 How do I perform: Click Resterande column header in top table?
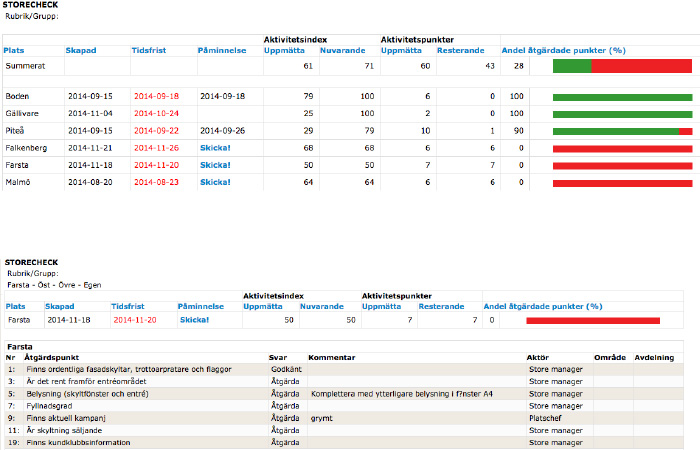coord(460,50)
